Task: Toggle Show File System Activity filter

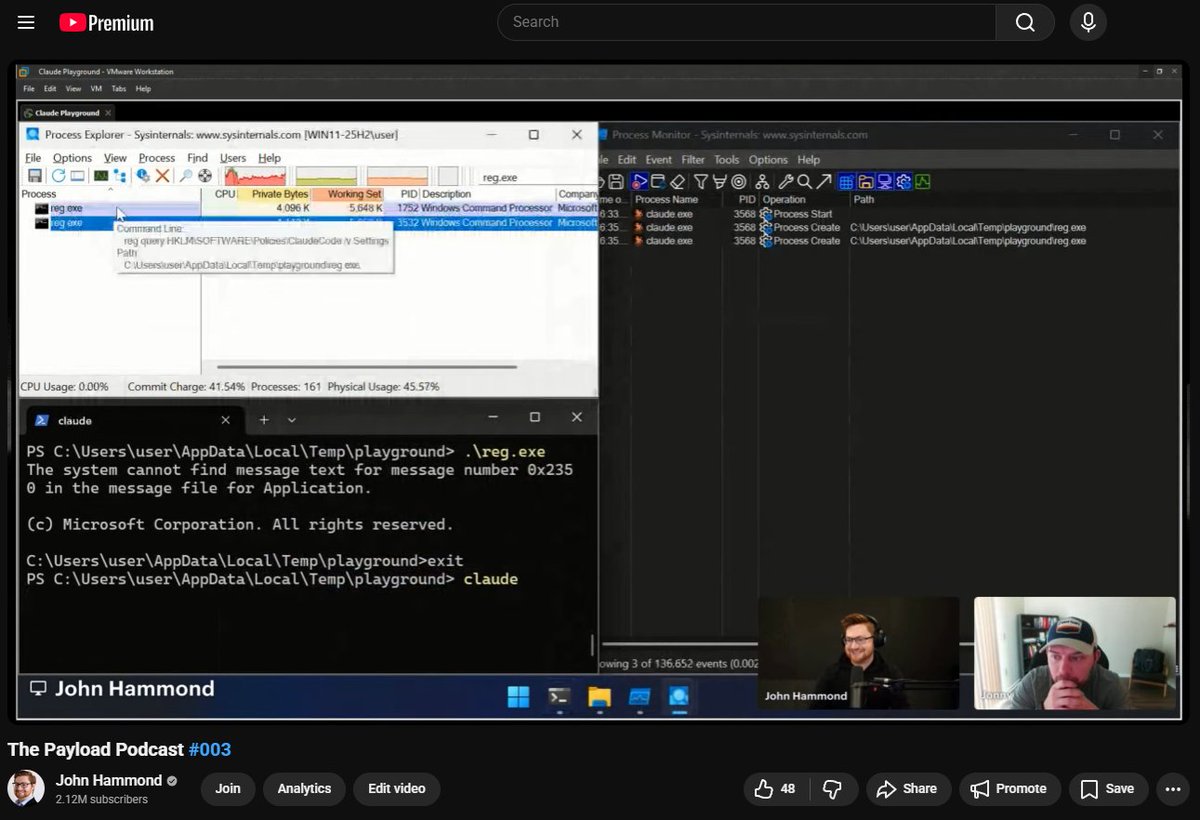Action: 866,181
